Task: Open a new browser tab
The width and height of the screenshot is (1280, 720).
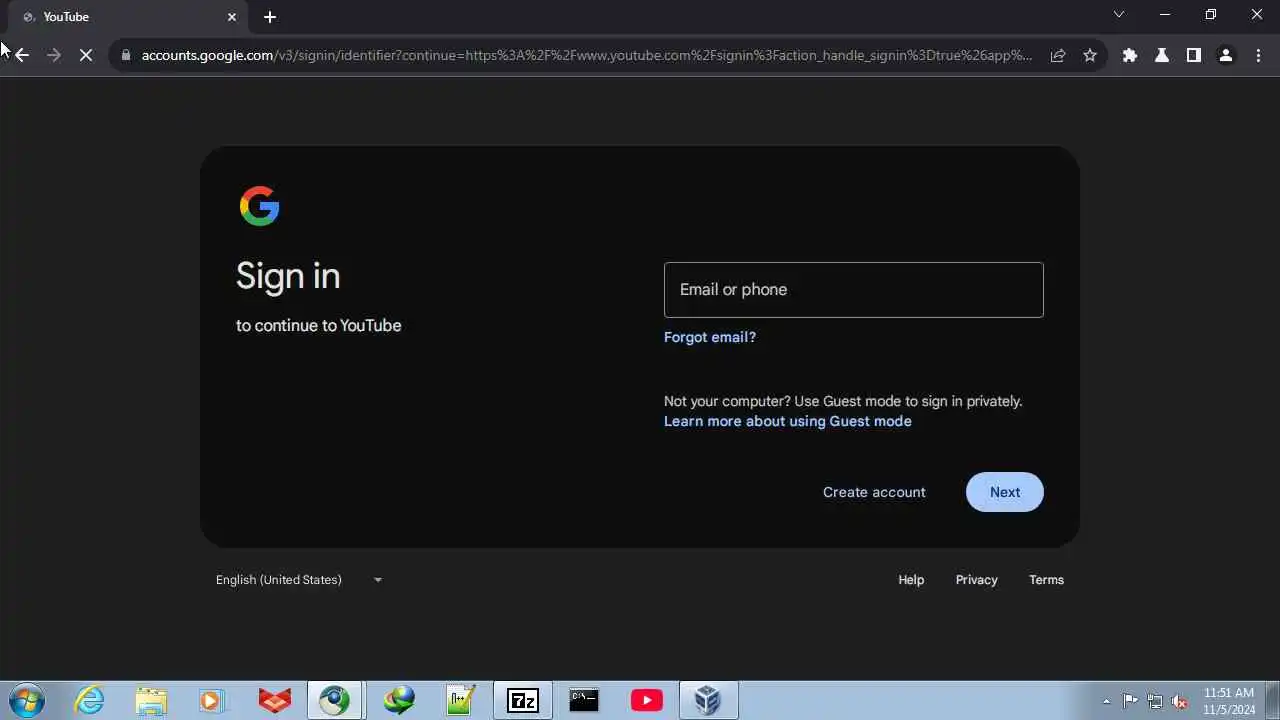Action: coord(270,17)
